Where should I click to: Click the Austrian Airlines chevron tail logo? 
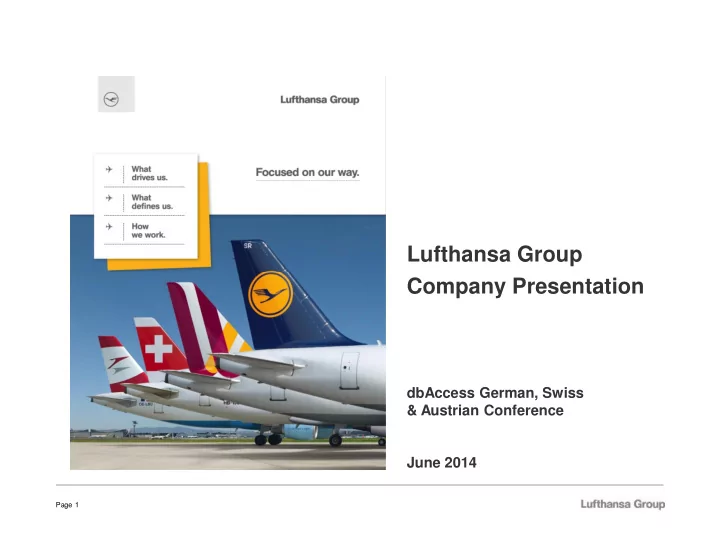(x=118, y=364)
